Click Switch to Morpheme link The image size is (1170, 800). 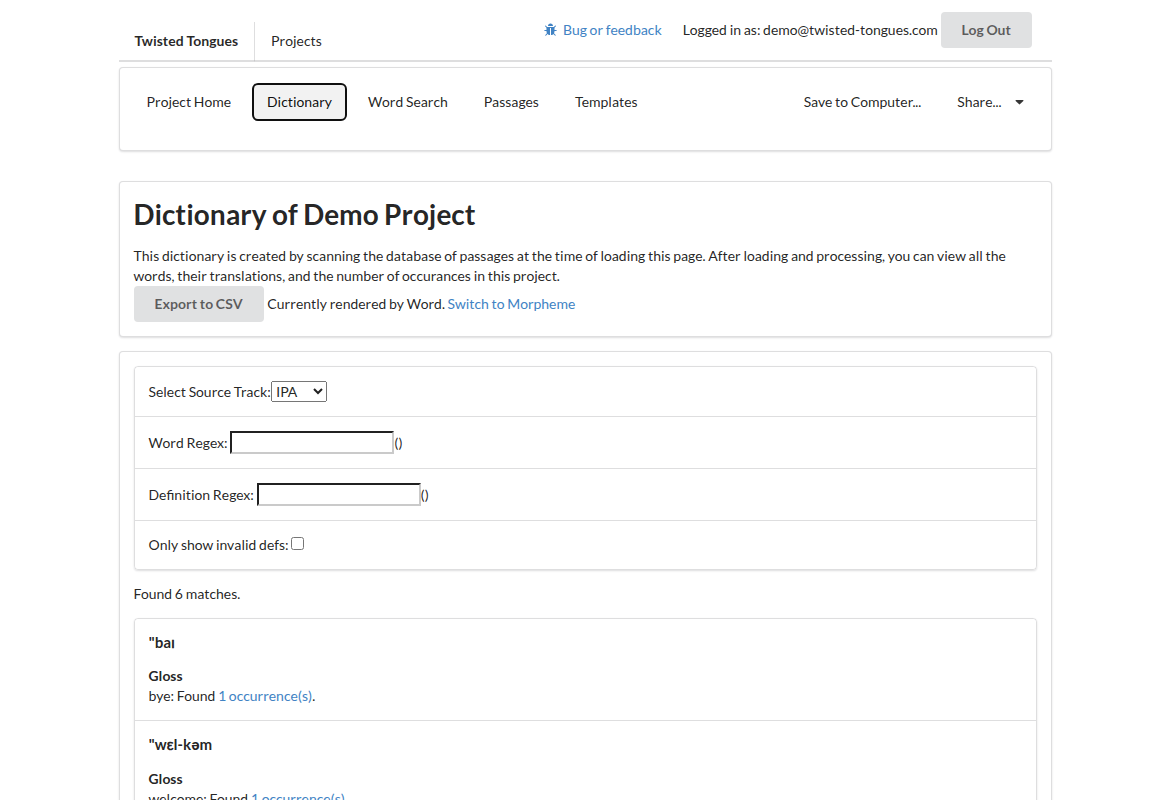click(x=511, y=304)
